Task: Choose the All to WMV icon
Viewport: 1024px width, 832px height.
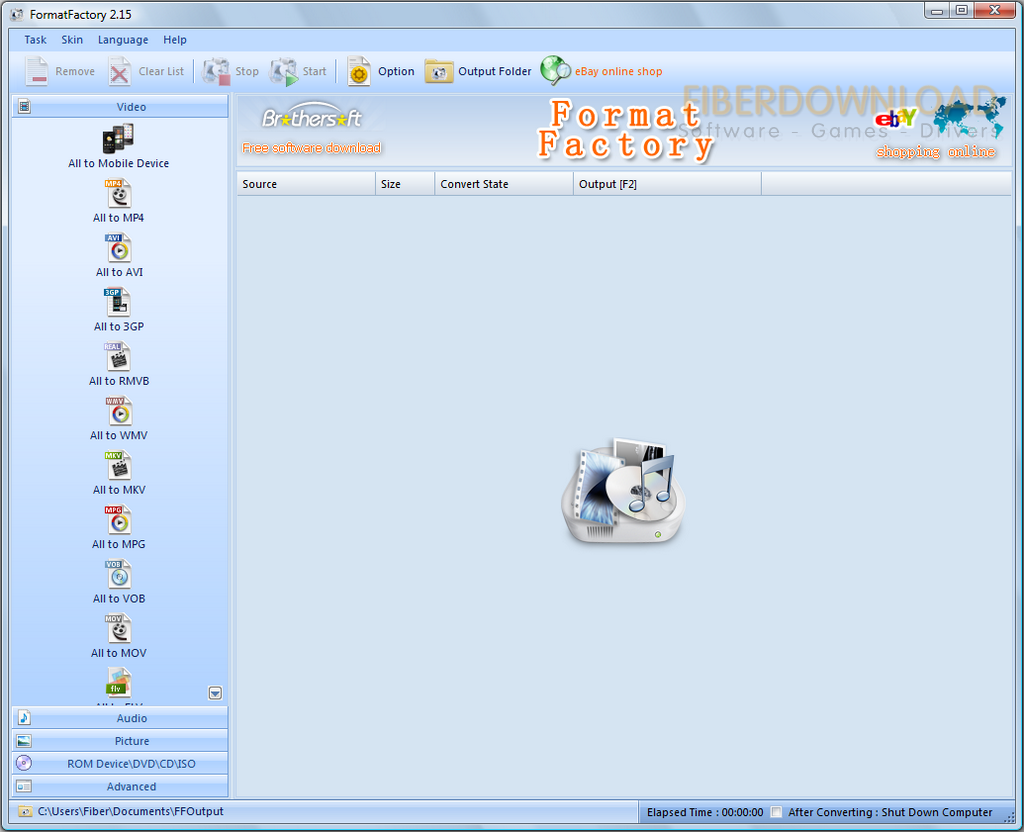Action: click(118, 411)
